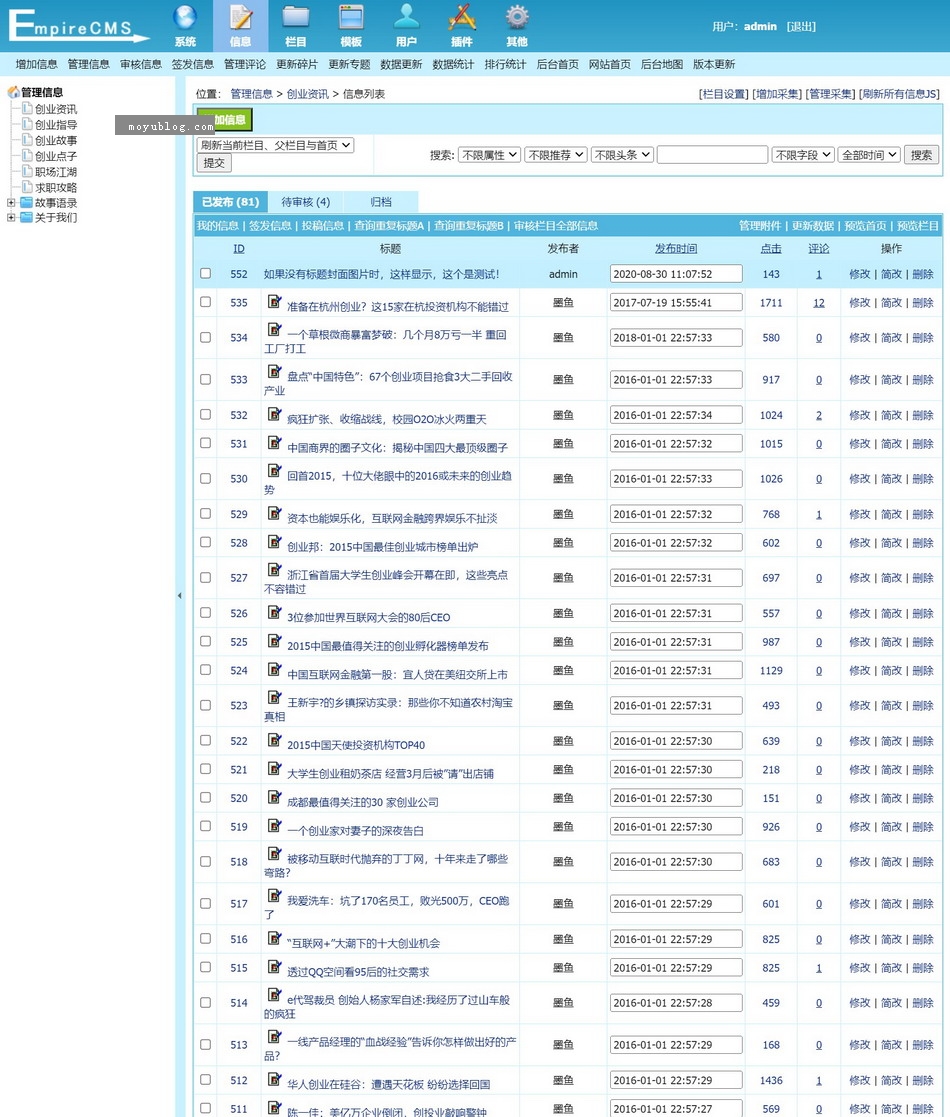Click the page icon beside 职场江湖
950x1117 pixels.
click(27, 171)
